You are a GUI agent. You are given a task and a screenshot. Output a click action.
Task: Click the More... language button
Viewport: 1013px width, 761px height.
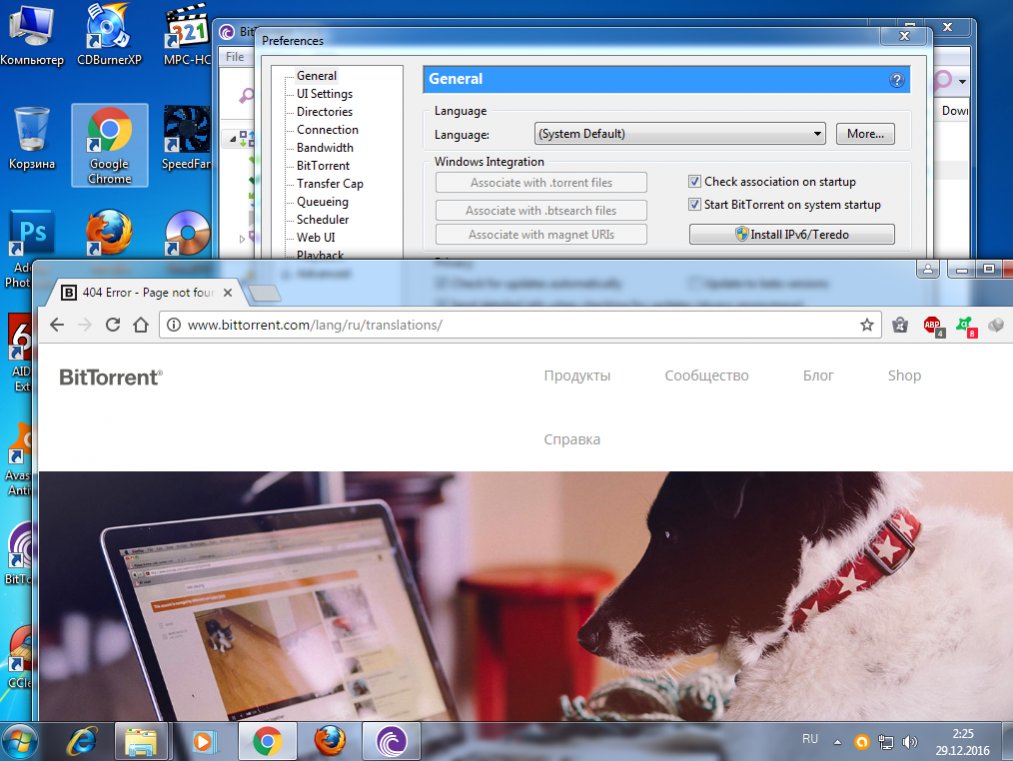(x=865, y=134)
